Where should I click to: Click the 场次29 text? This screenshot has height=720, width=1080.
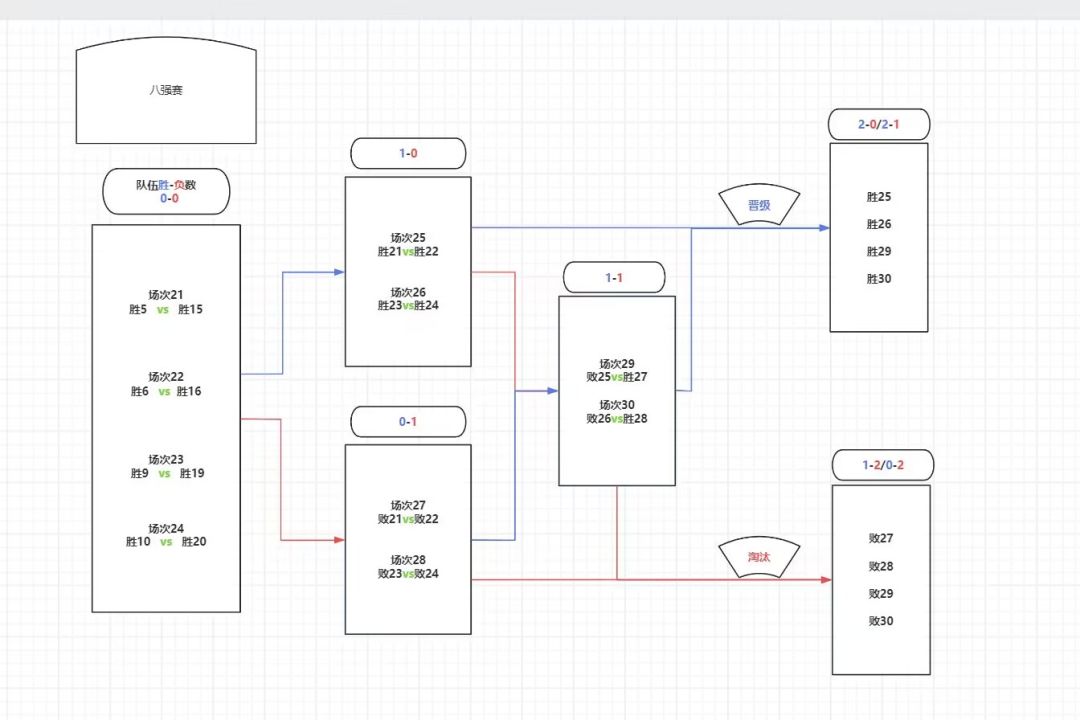(x=617, y=364)
